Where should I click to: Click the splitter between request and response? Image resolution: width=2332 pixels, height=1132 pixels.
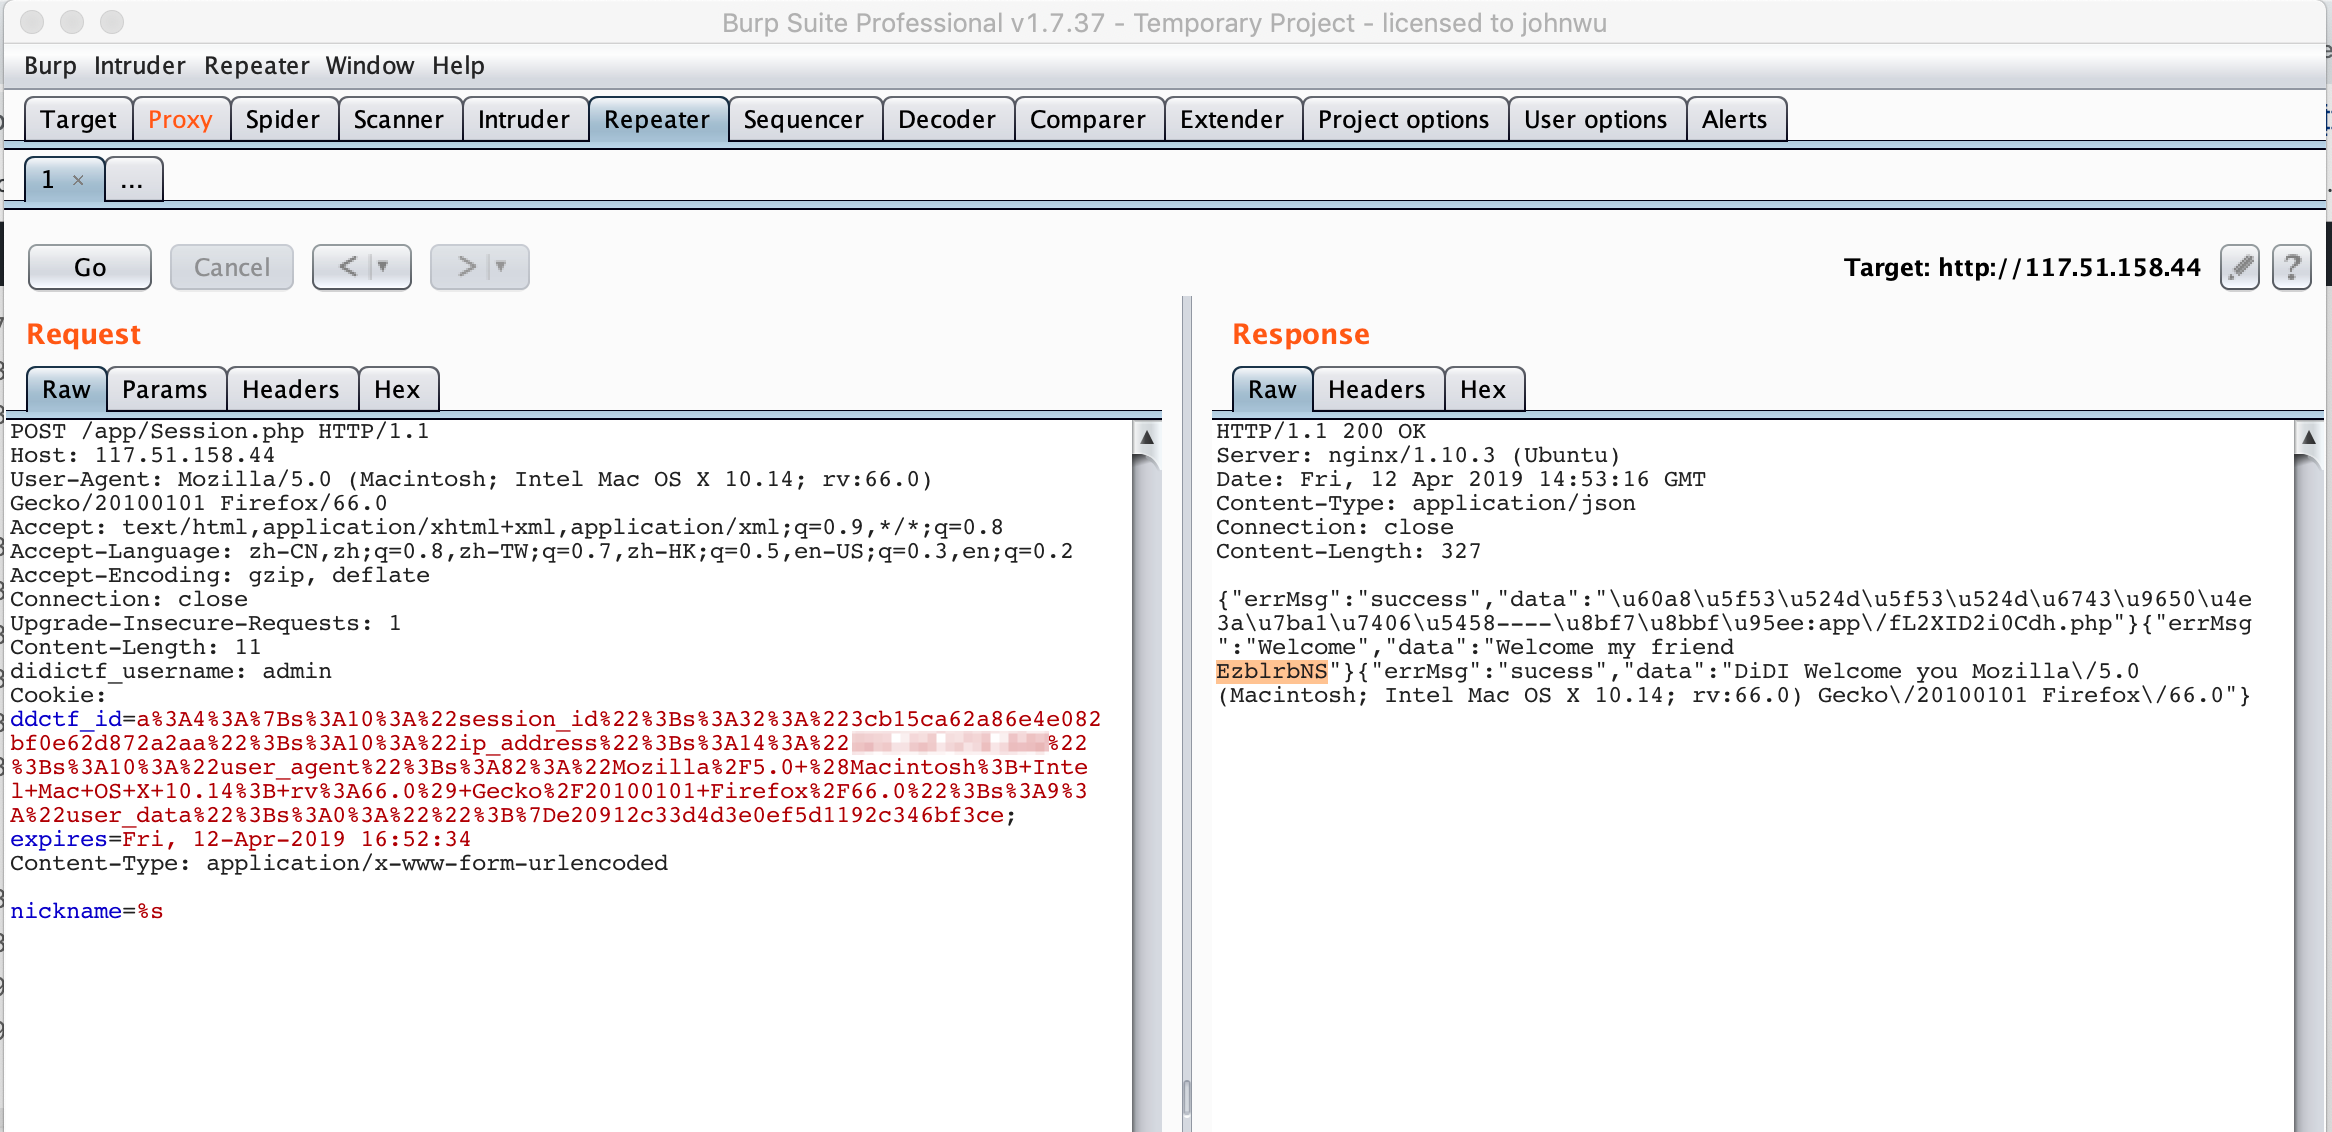pos(1186,700)
